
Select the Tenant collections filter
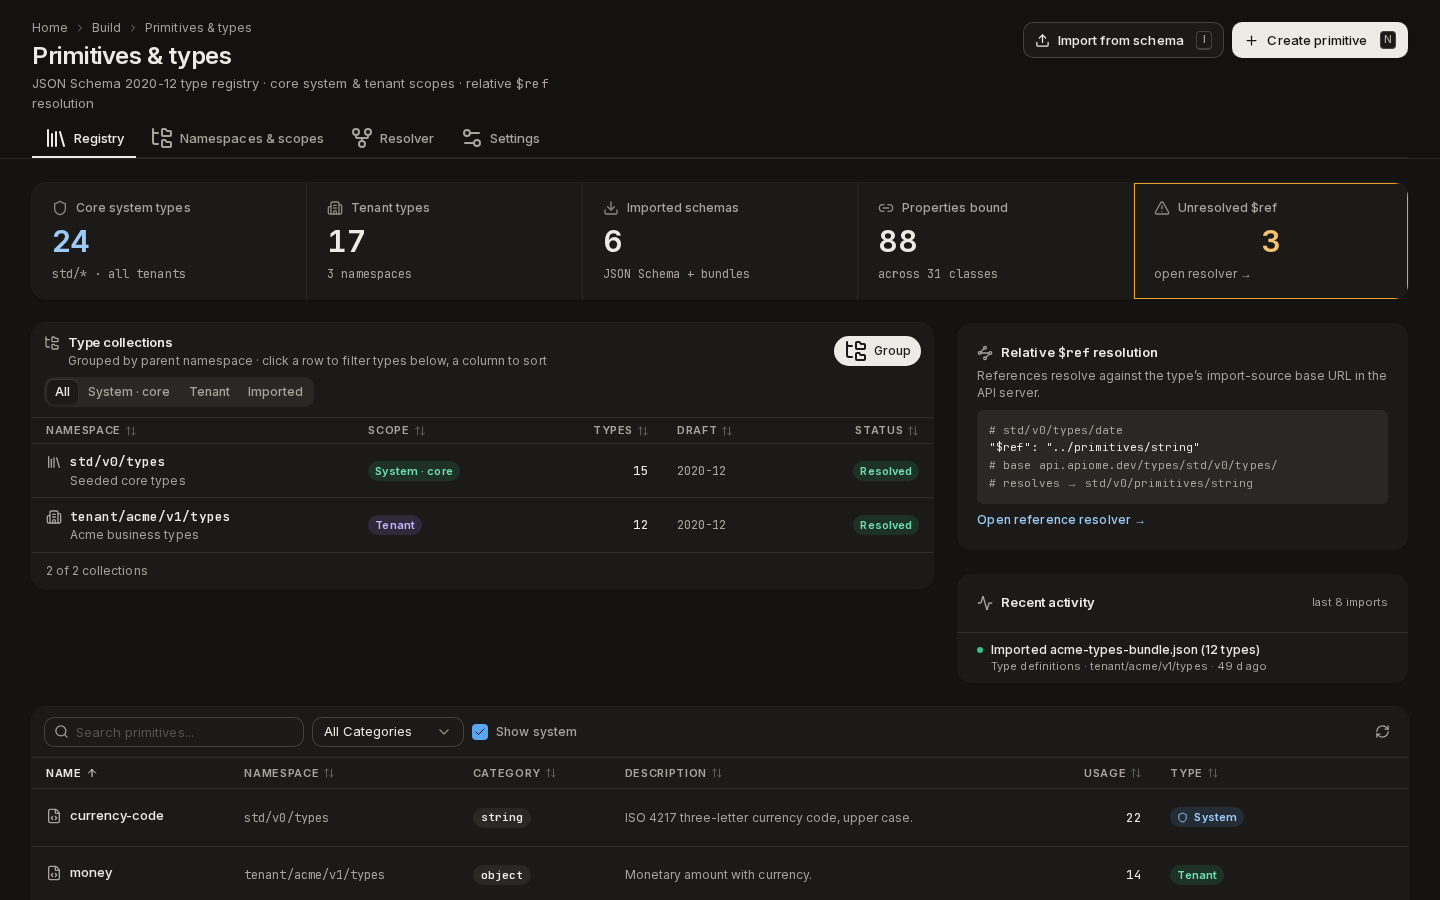pyautogui.click(x=209, y=392)
